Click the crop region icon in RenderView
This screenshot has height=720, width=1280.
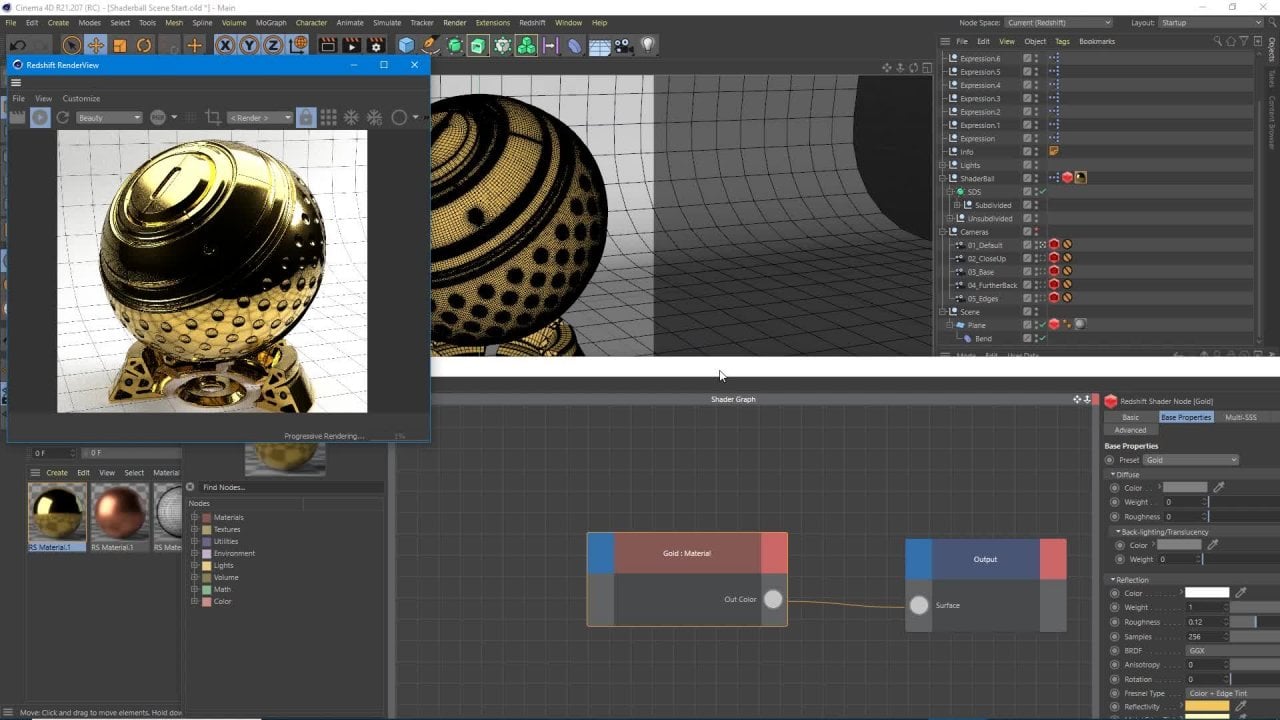(212, 118)
